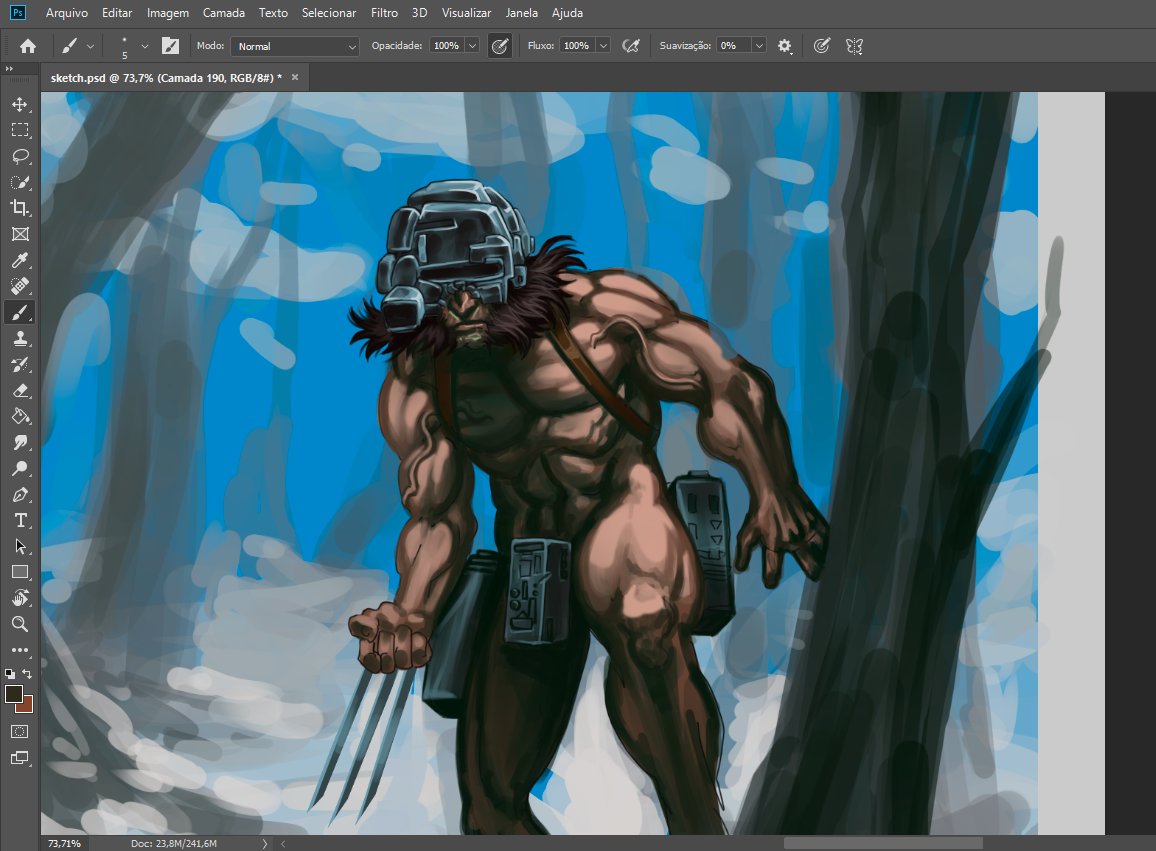1156x851 pixels.
Task: Select the Eraser tool
Action: click(20, 391)
